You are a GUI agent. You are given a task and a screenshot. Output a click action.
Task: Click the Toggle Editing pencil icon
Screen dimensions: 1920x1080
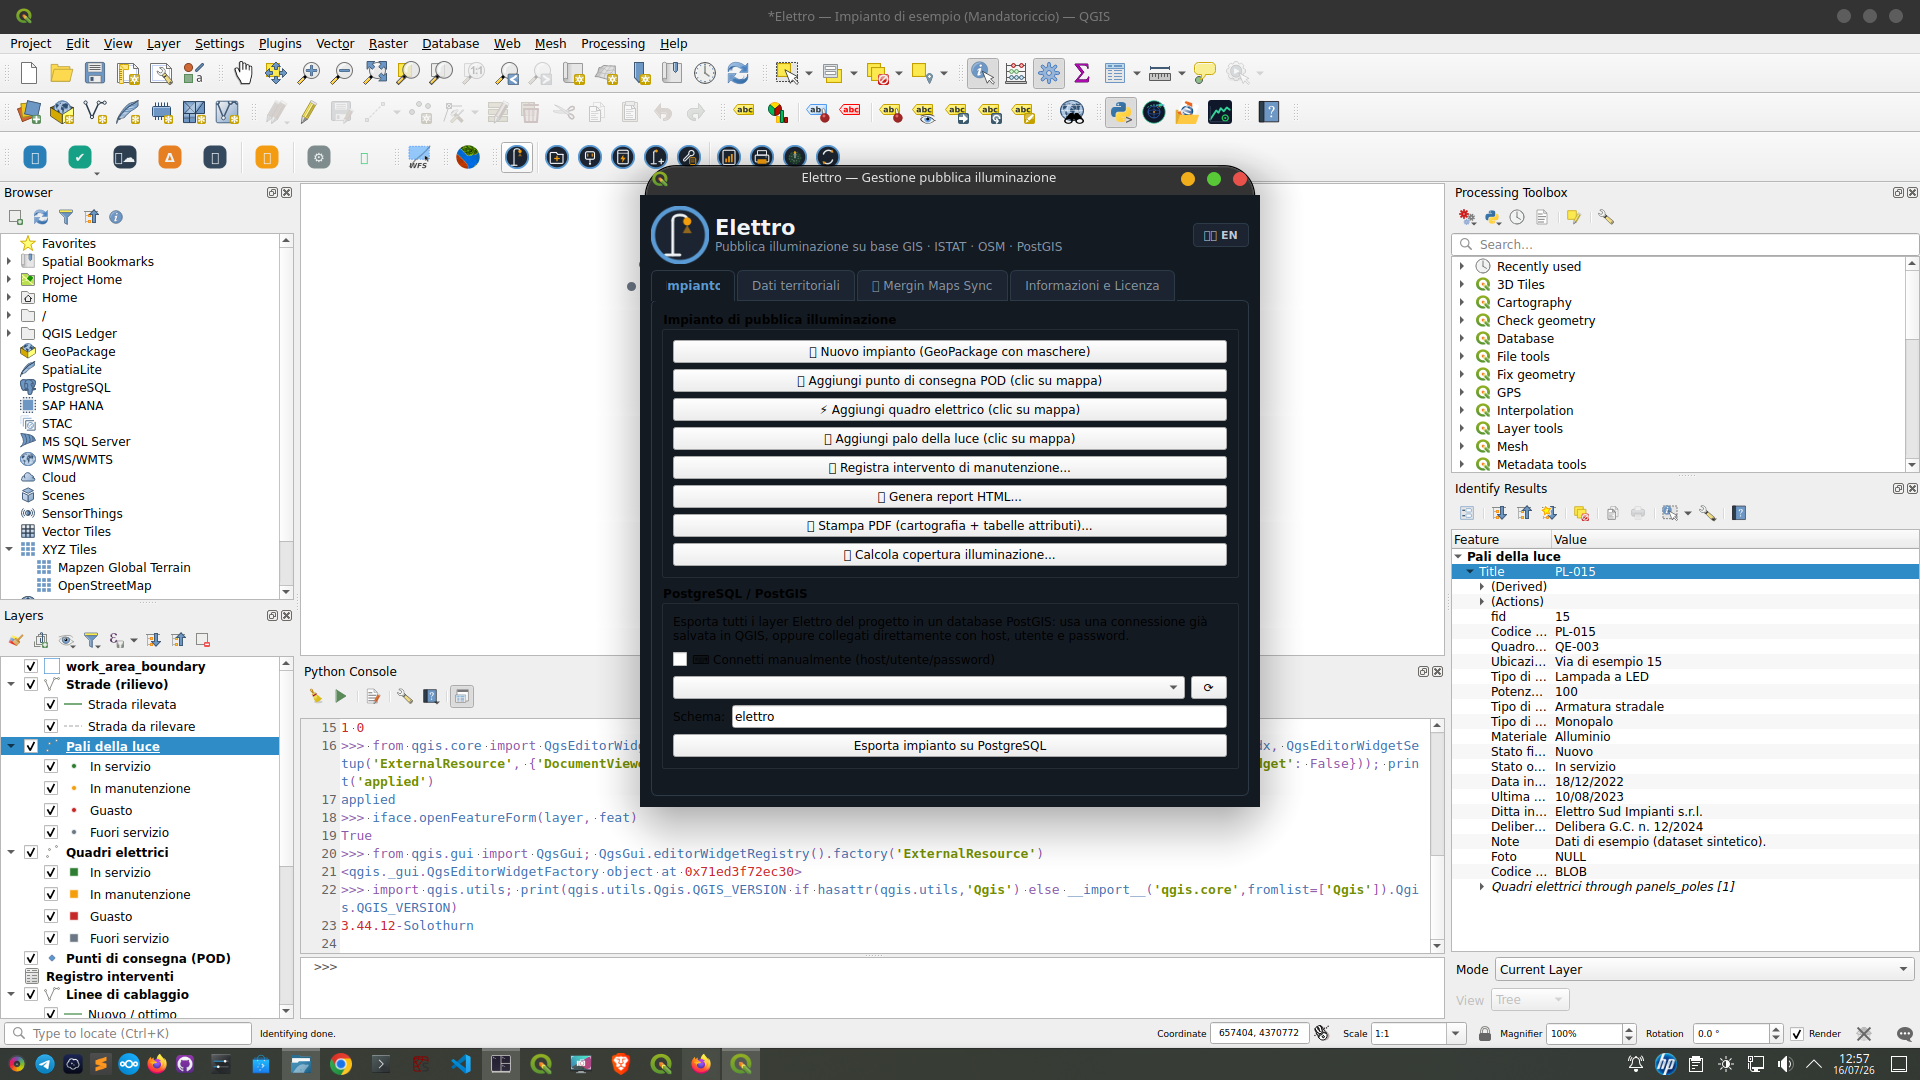[309, 112]
